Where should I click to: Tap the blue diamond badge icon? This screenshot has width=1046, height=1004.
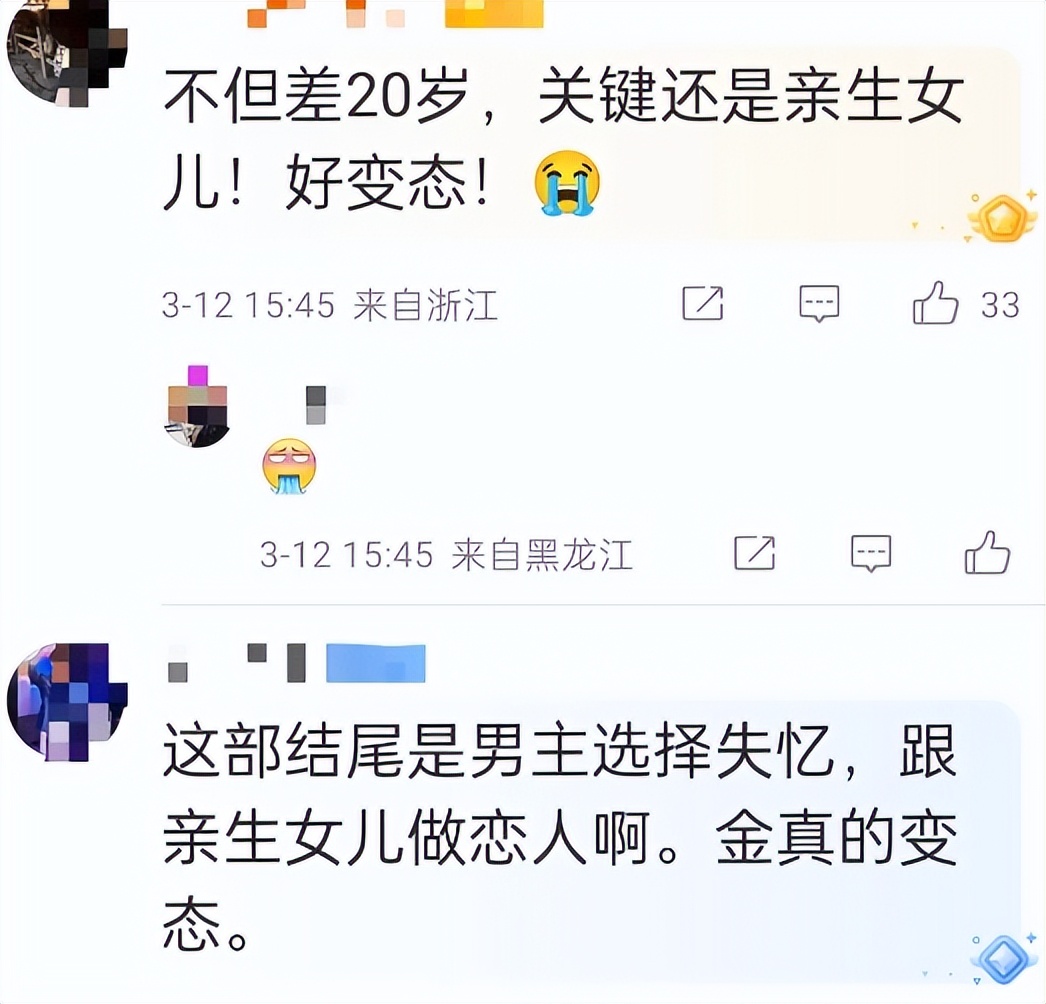tap(1003, 958)
